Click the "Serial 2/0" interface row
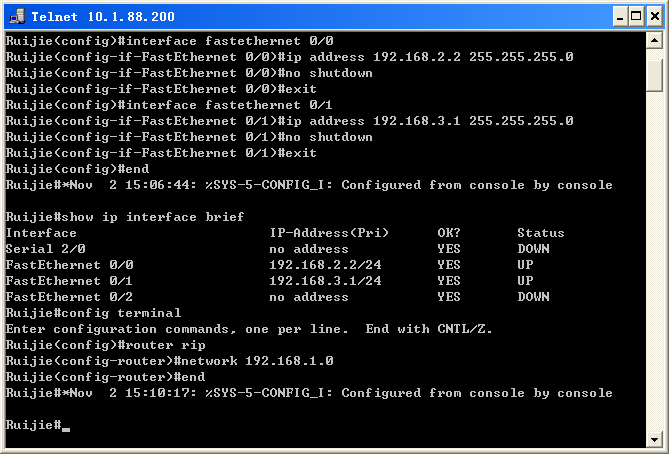 point(45,249)
